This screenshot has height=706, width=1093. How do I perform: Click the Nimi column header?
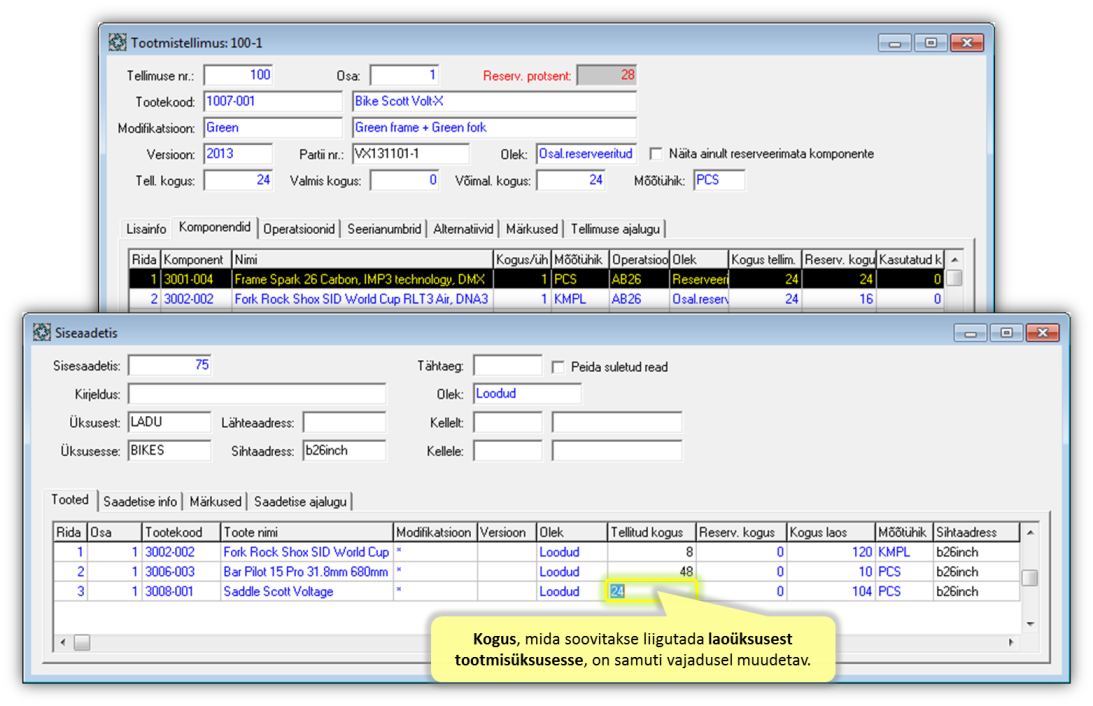(x=362, y=260)
